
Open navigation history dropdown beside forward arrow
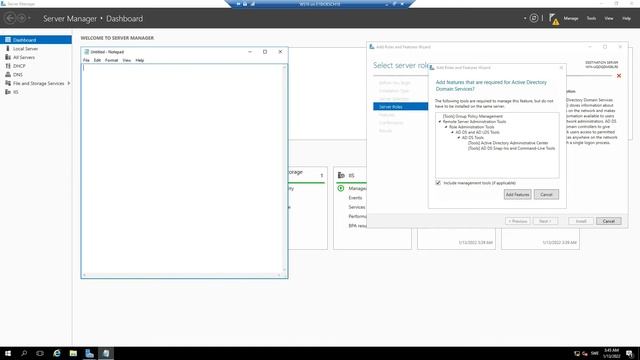[29, 18]
